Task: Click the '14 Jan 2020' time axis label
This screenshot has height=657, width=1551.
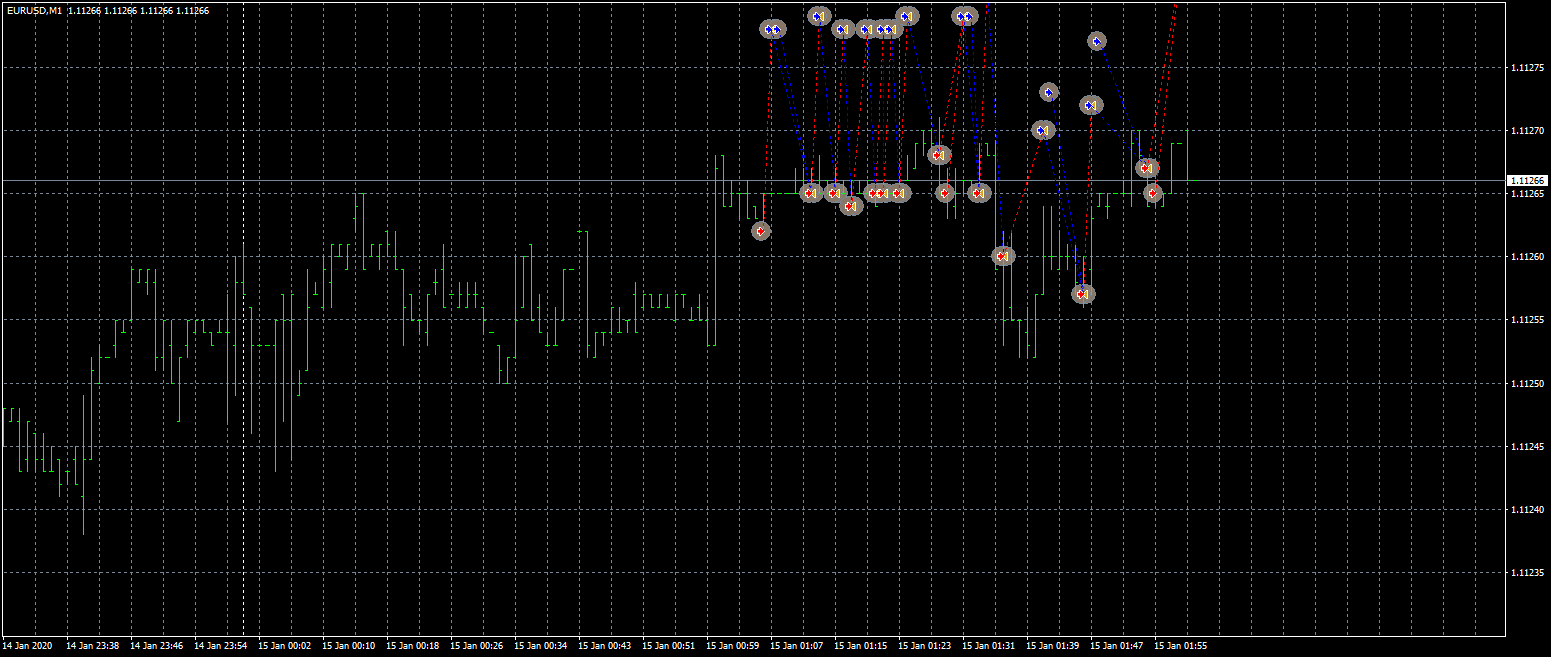Action: [28, 646]
